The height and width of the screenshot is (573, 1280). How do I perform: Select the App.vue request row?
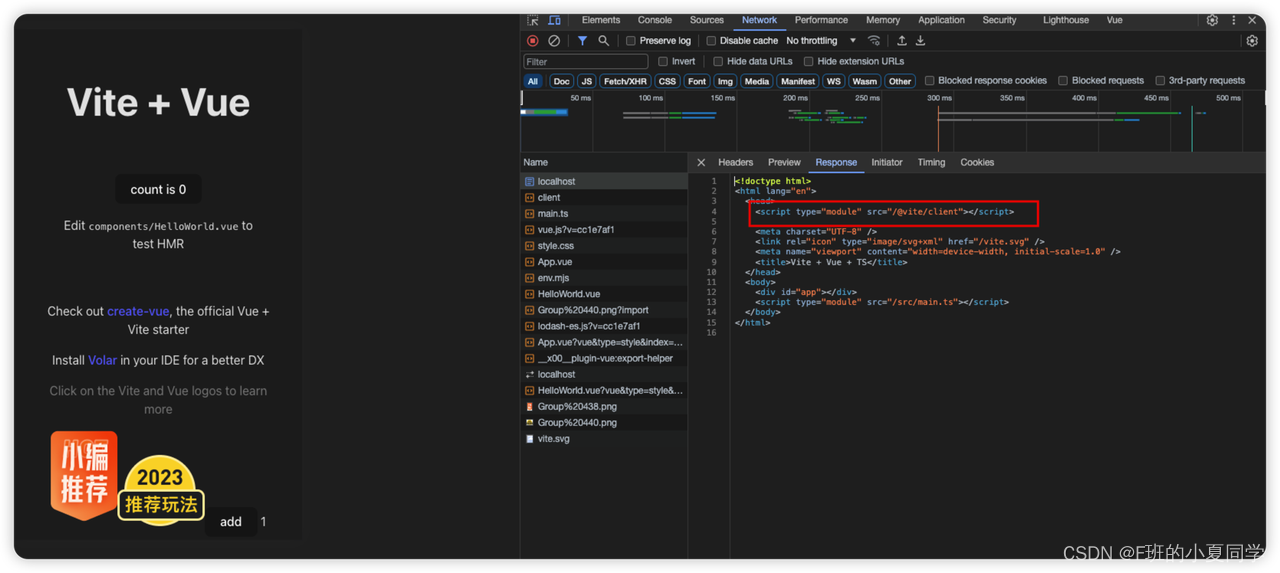coord(604,262)
